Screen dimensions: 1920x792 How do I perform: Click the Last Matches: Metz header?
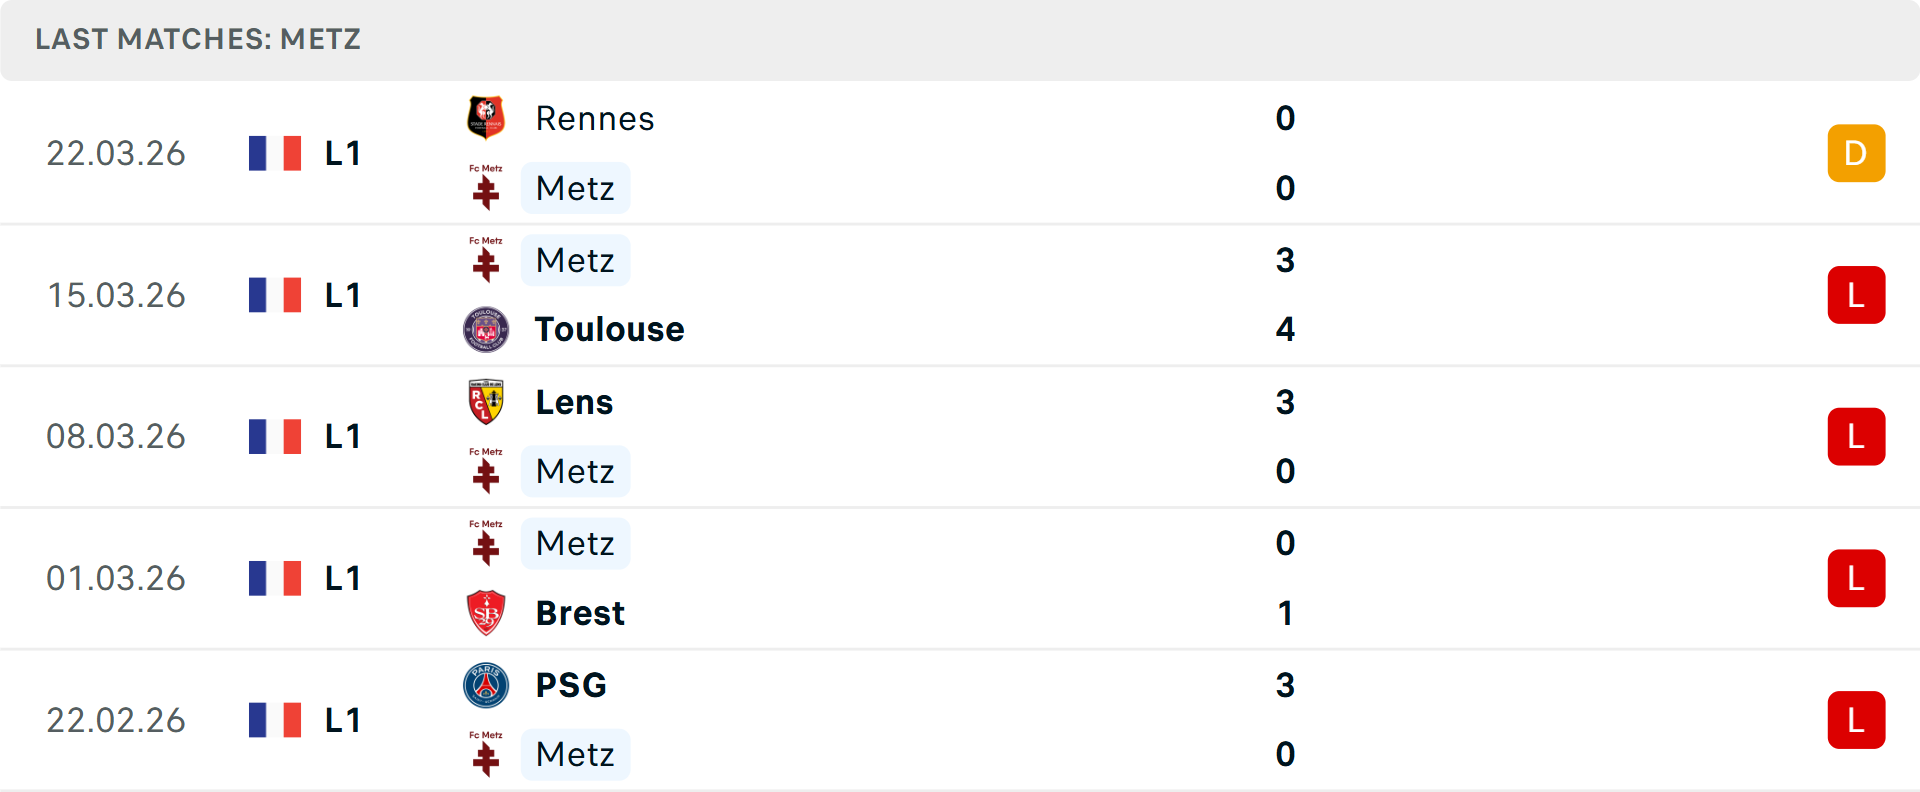click(x=198, y=39)
